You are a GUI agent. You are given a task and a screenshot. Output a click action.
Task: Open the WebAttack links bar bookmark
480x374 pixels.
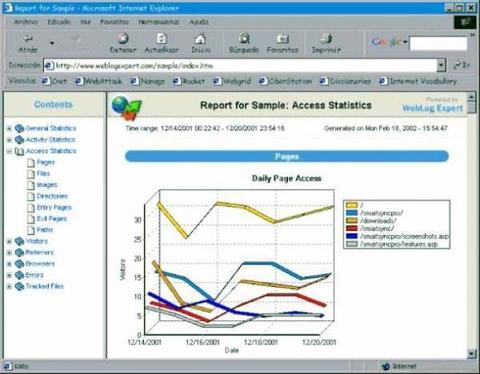99,81
